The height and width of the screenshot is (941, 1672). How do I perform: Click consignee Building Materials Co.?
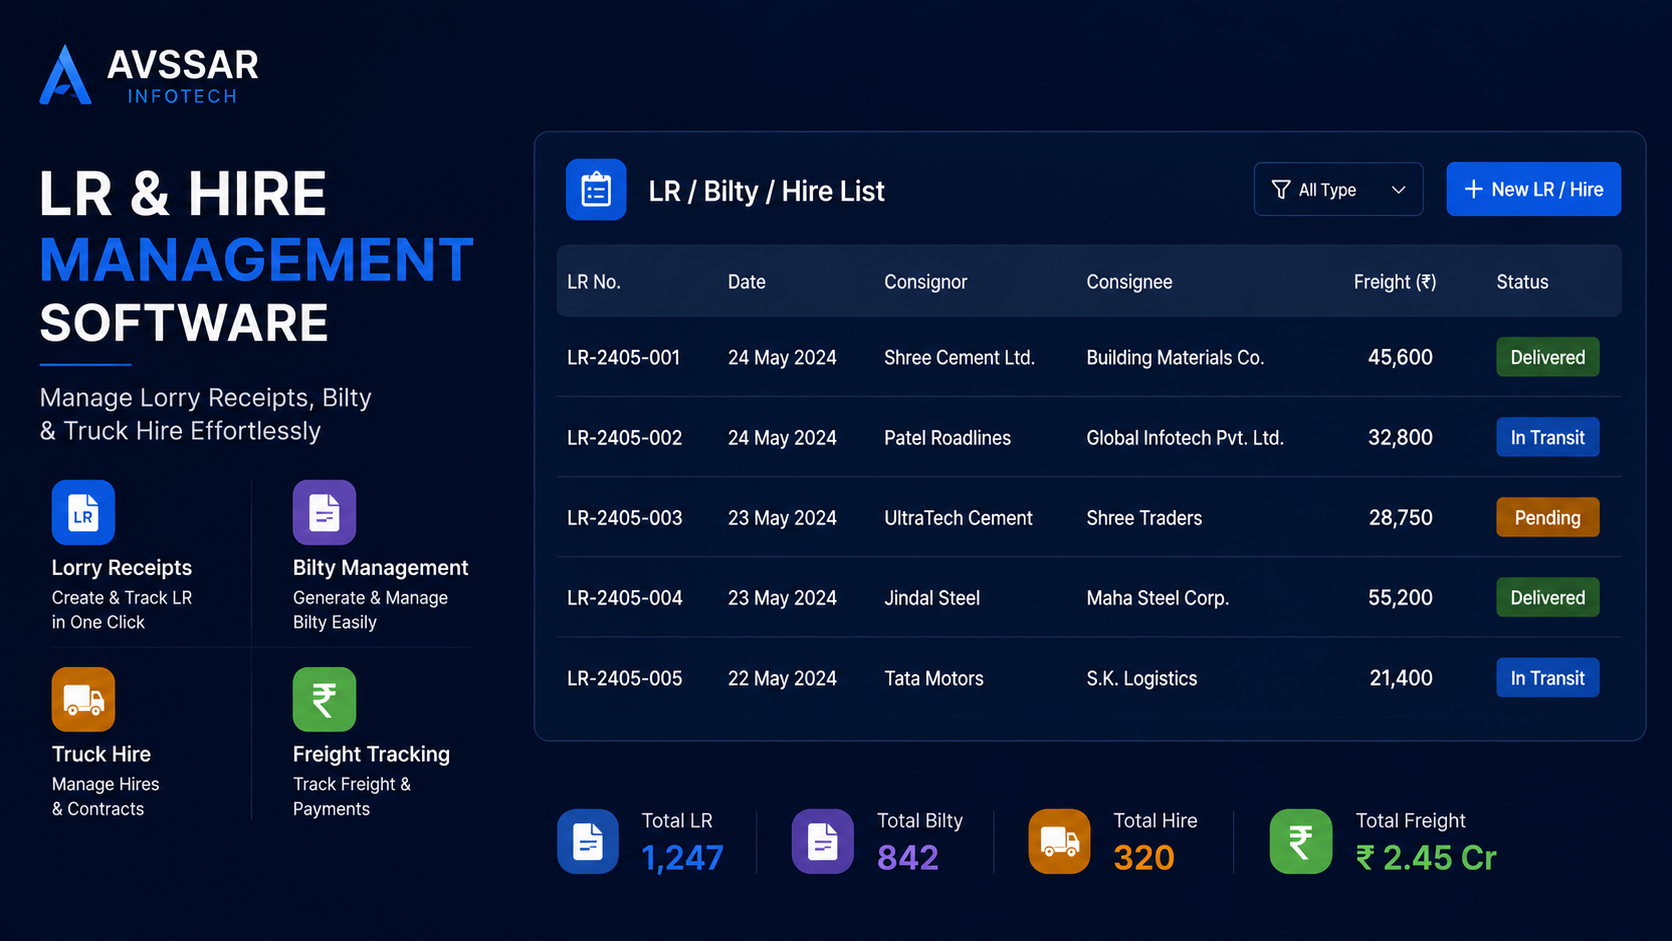tap(1175, 357)
